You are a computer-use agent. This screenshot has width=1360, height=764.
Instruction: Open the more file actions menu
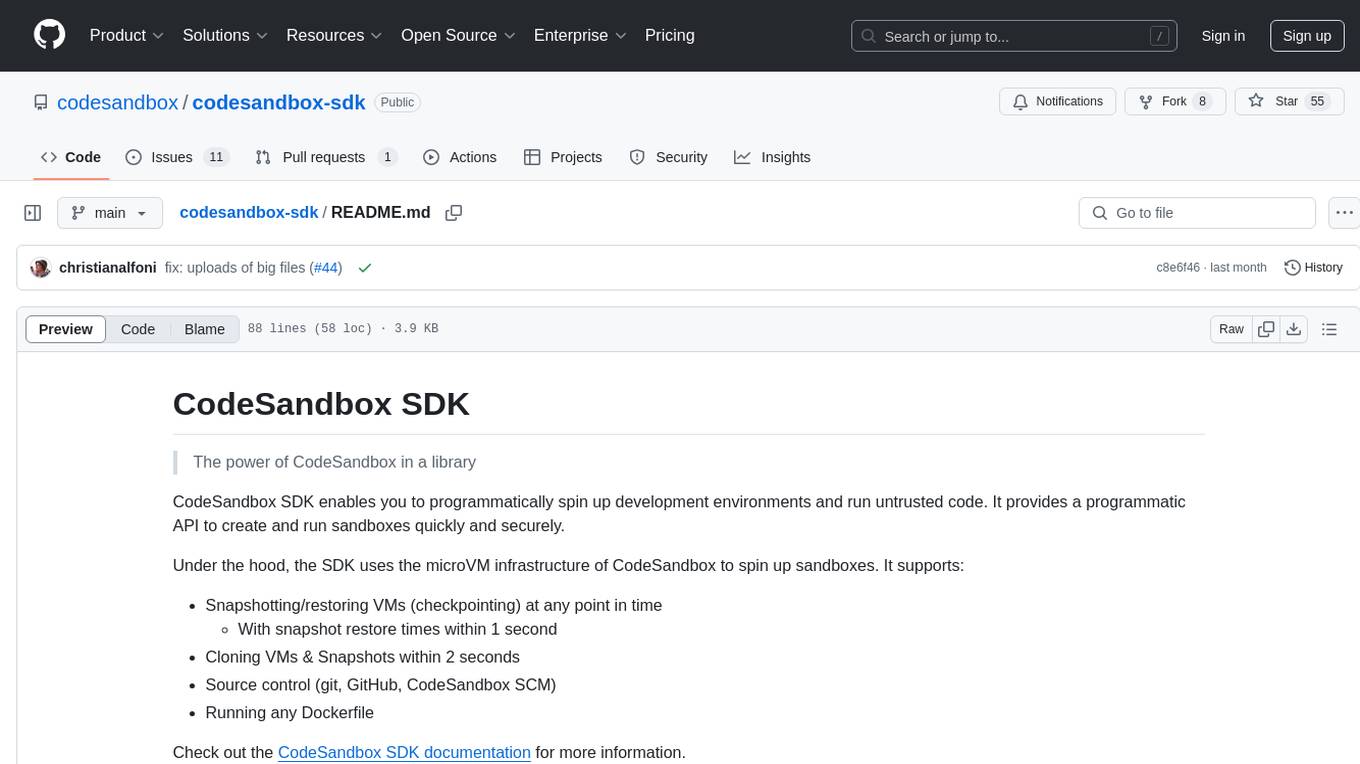coord(1344,213)
